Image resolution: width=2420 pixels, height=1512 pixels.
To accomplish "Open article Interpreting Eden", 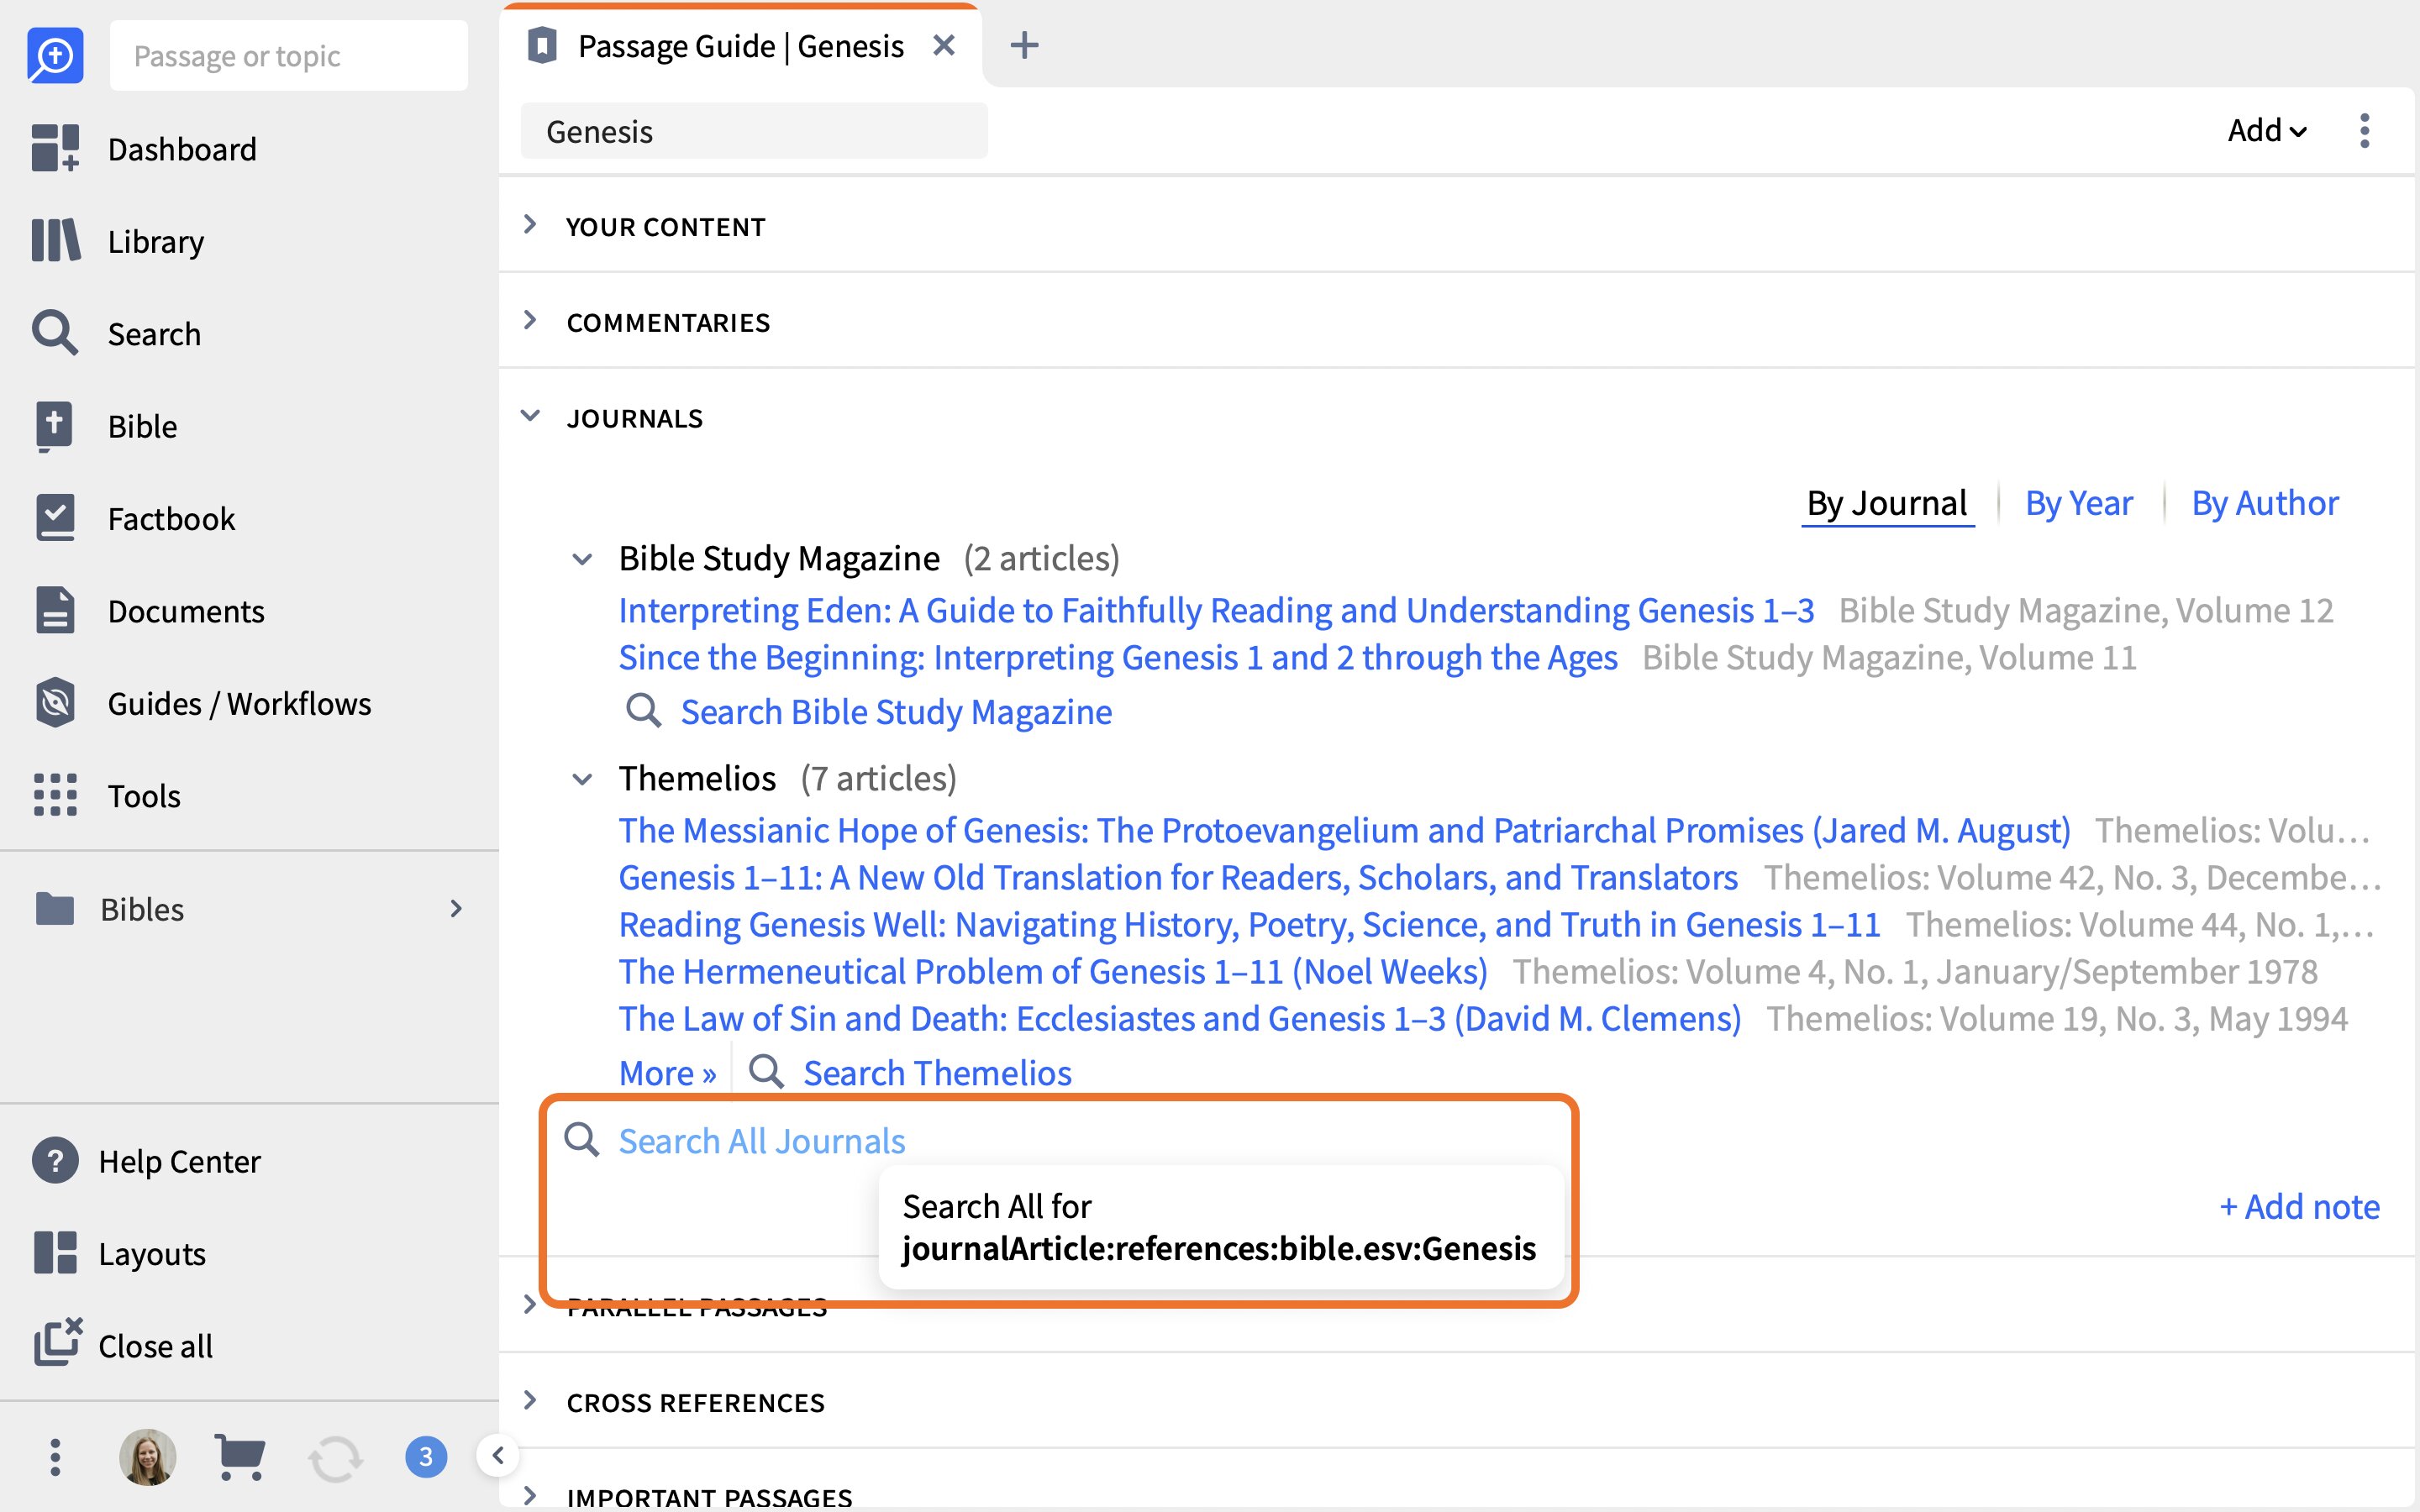I will (x=1216, y=610).
